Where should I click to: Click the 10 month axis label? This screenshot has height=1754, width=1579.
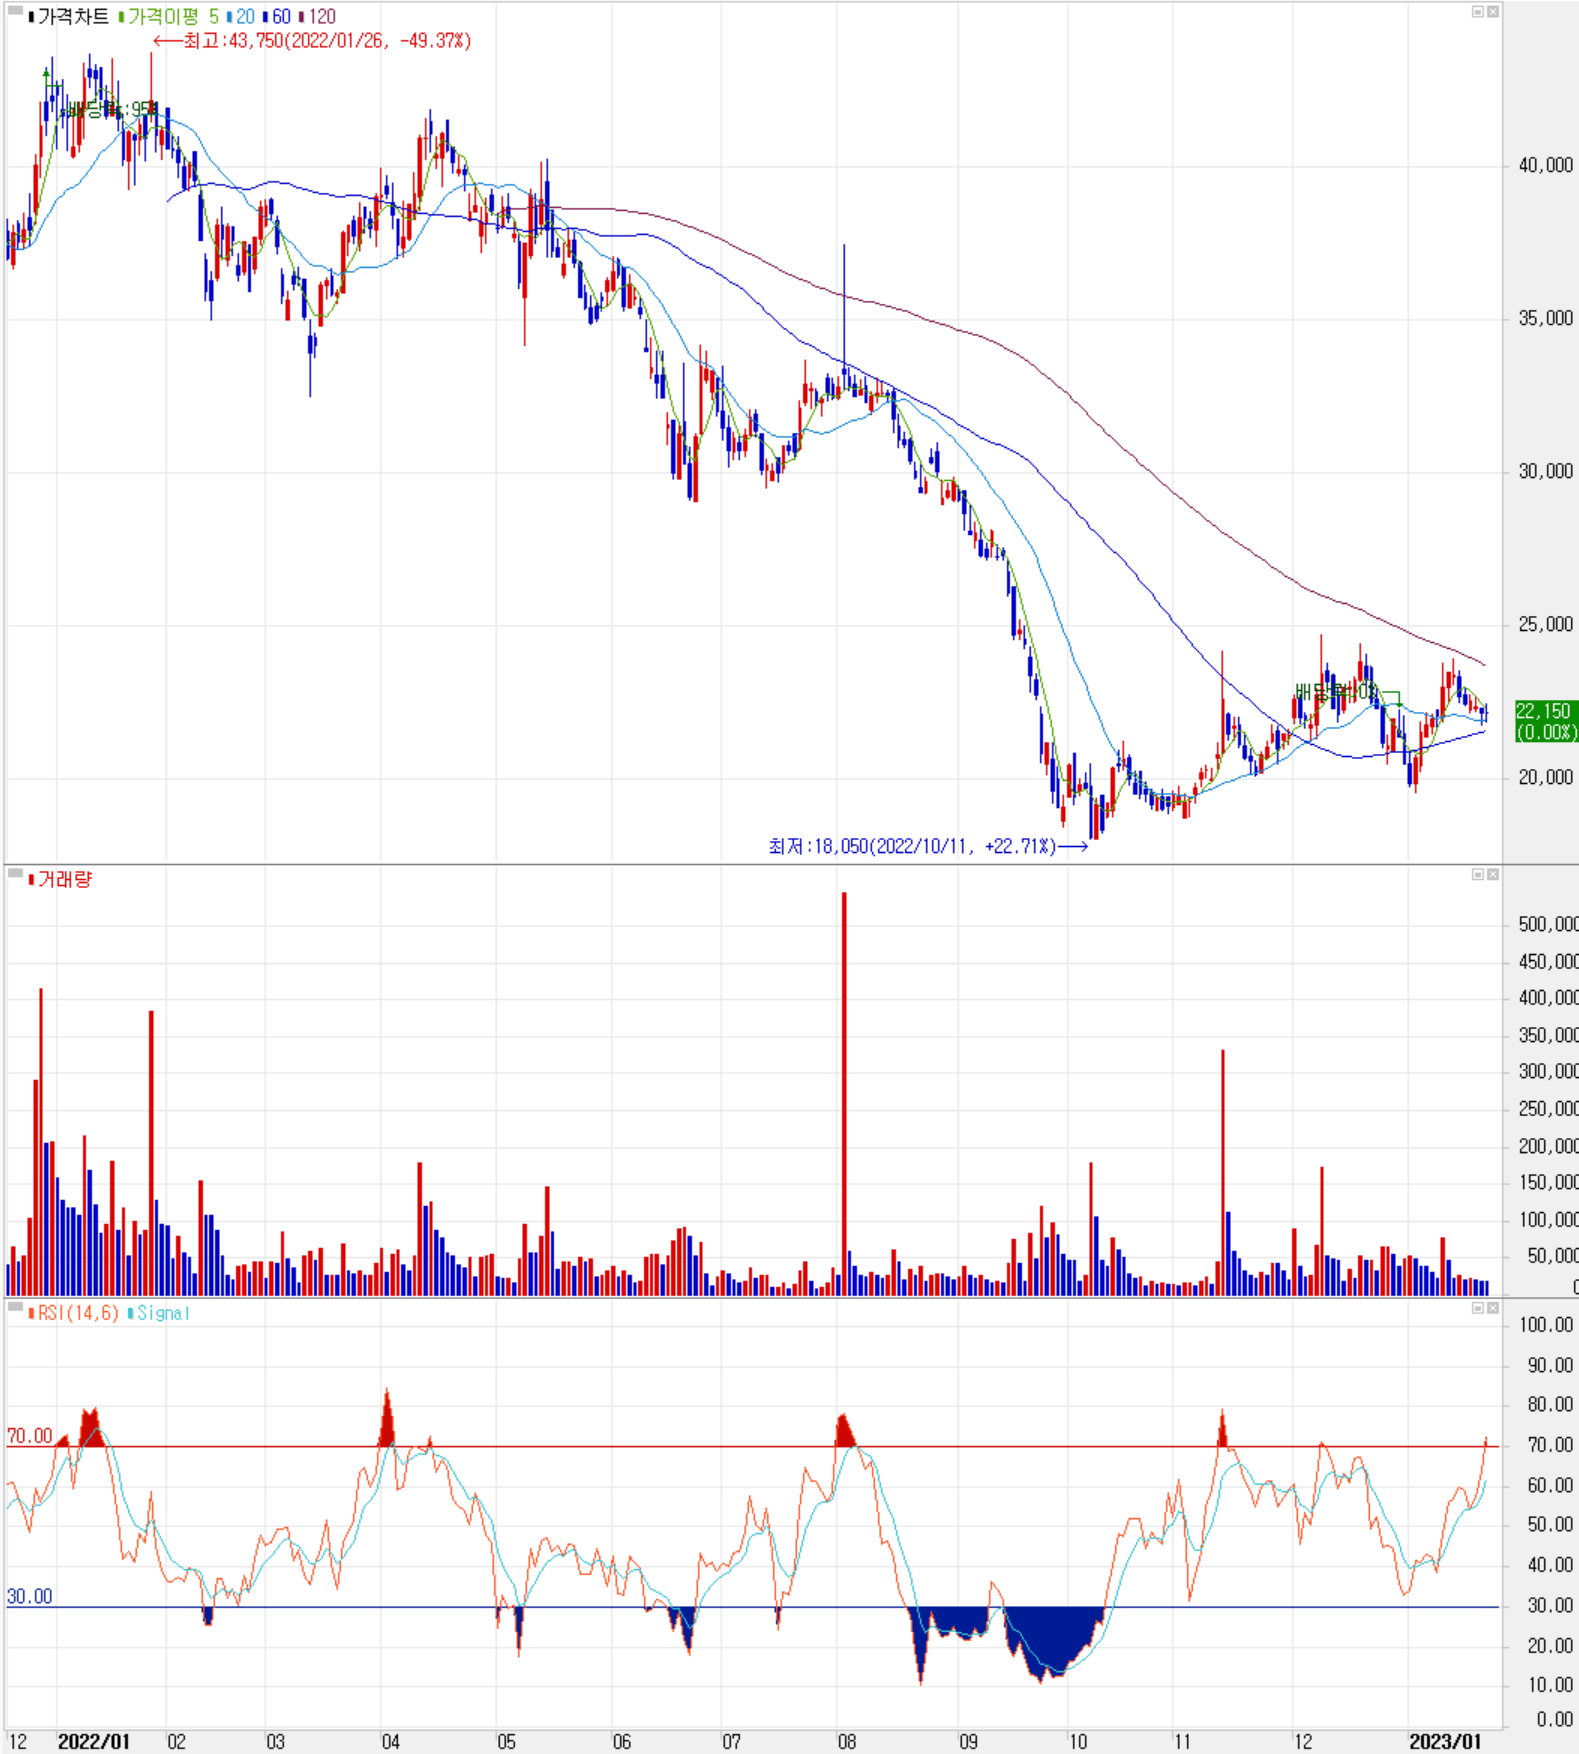pos(1077,1741)
